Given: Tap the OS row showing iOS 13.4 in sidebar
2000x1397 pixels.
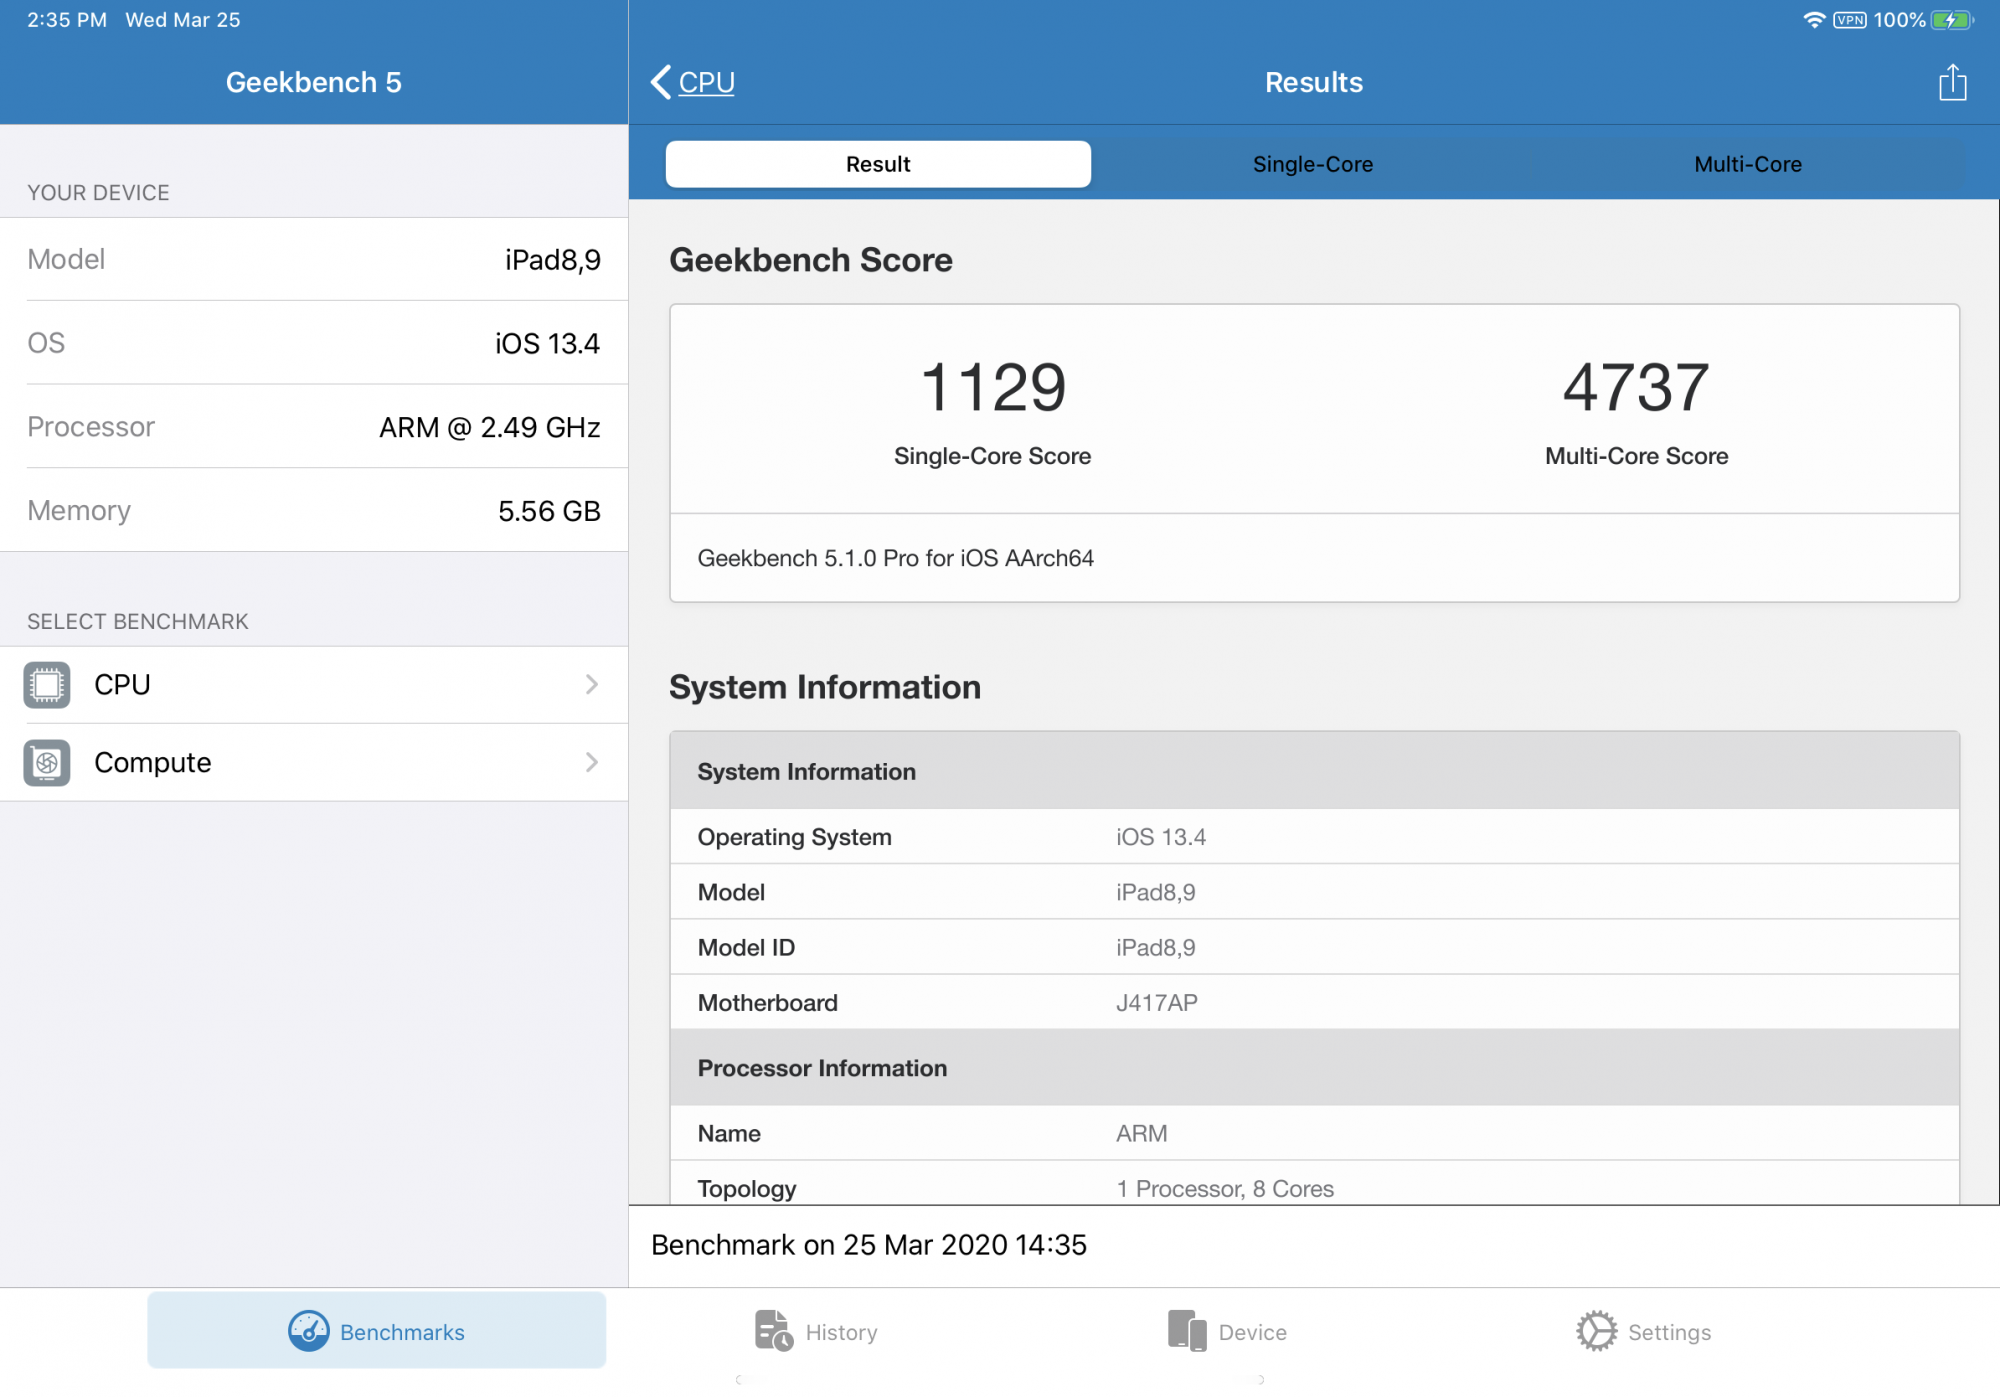Looking at the screenshot, I should pos(314,343).
